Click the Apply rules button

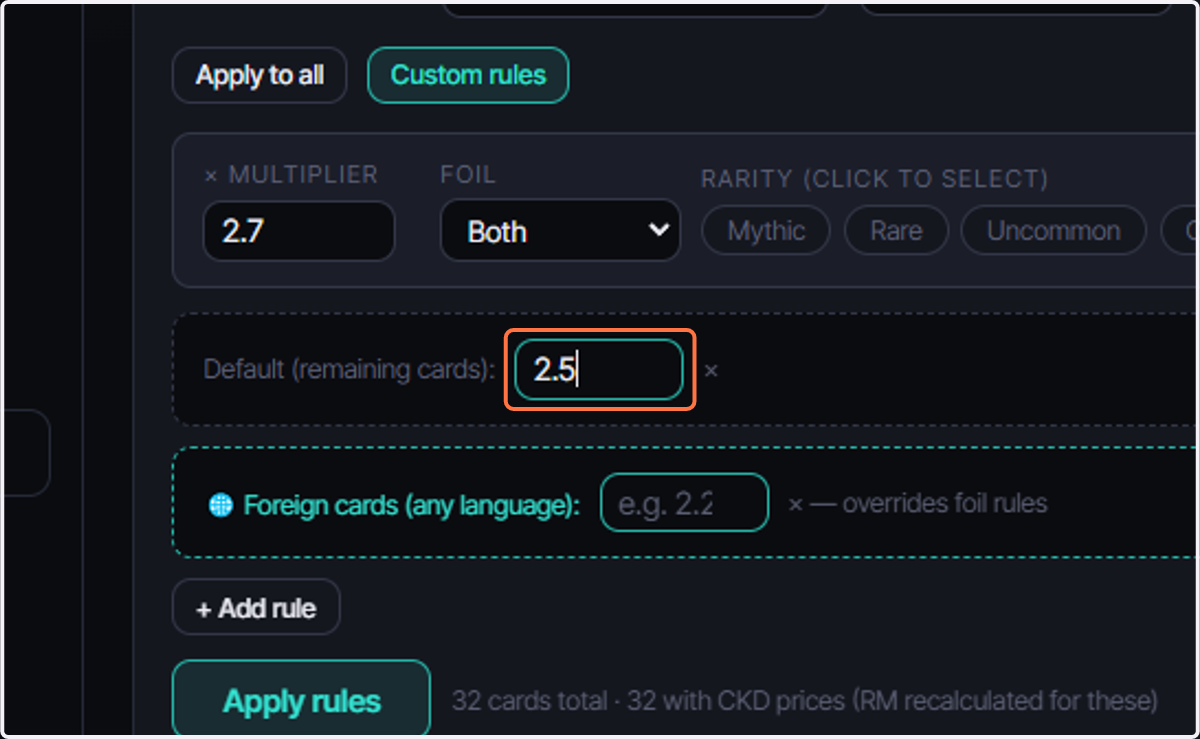click(x=301, y=700)
